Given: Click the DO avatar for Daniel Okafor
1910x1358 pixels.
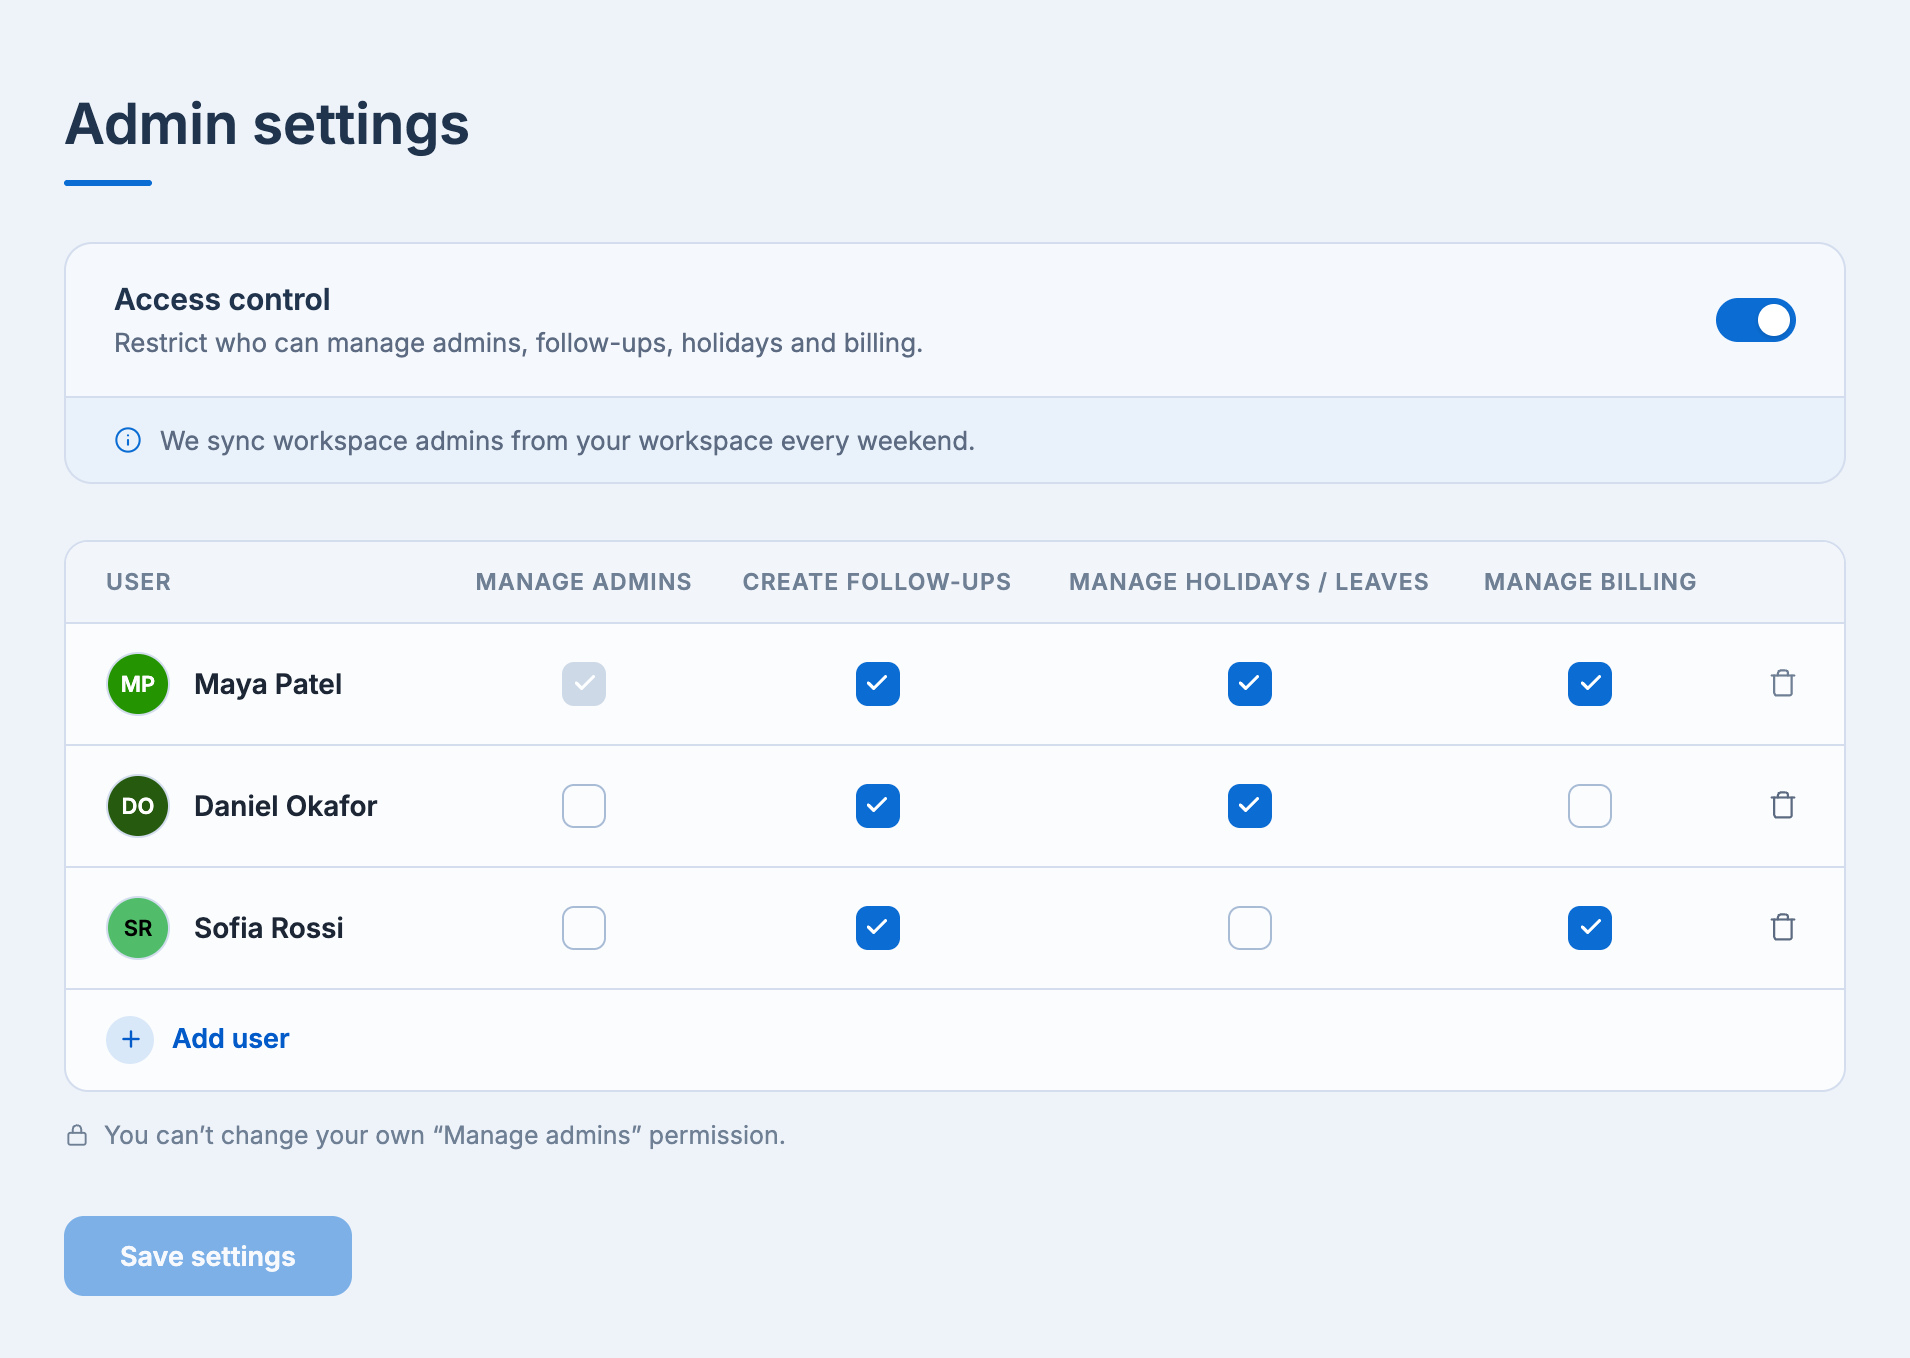Looking at the screenshot, I should click(x=138, y=806).
